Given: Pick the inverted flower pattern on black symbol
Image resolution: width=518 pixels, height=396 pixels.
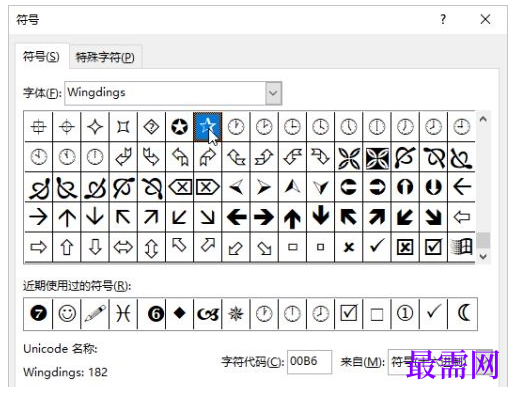Looking at the screenshot, I should coord(377,157).
